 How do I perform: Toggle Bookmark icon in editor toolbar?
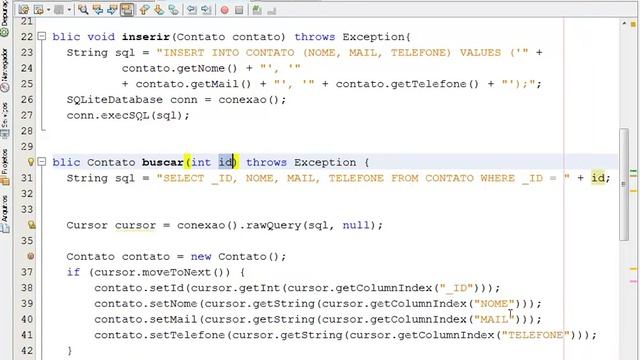pos(173,9)
